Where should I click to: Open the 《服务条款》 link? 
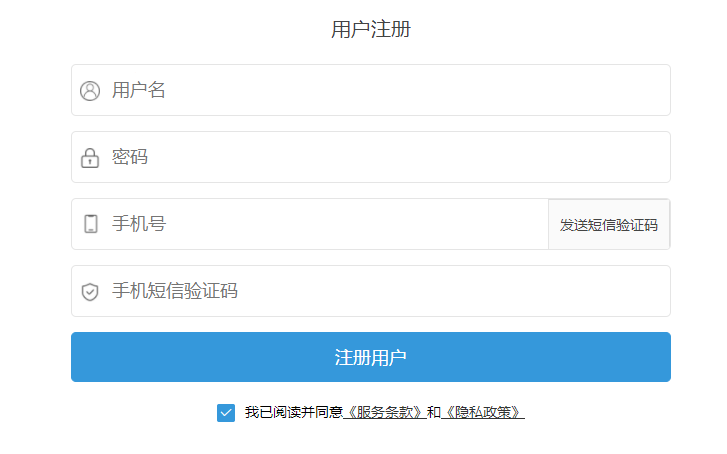(x=384, y=413)
